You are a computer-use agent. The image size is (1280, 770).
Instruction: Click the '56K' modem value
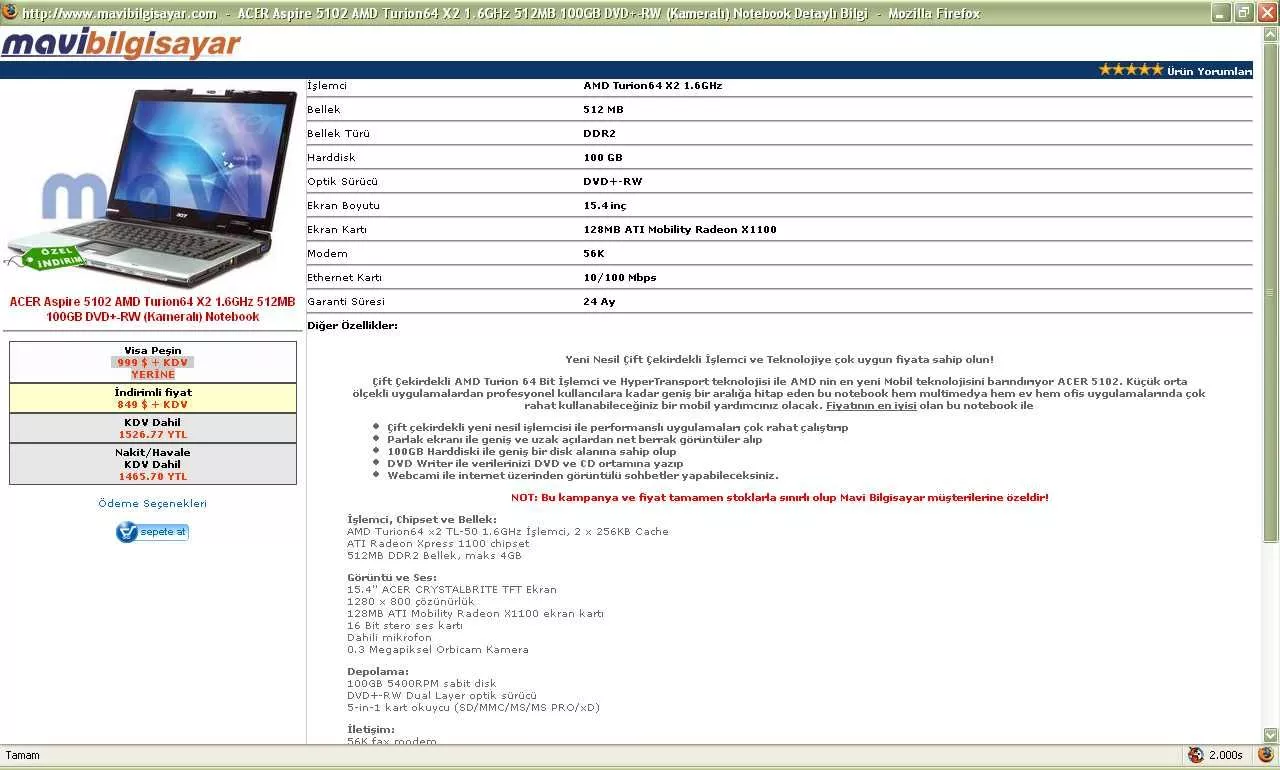click(593, 253)
